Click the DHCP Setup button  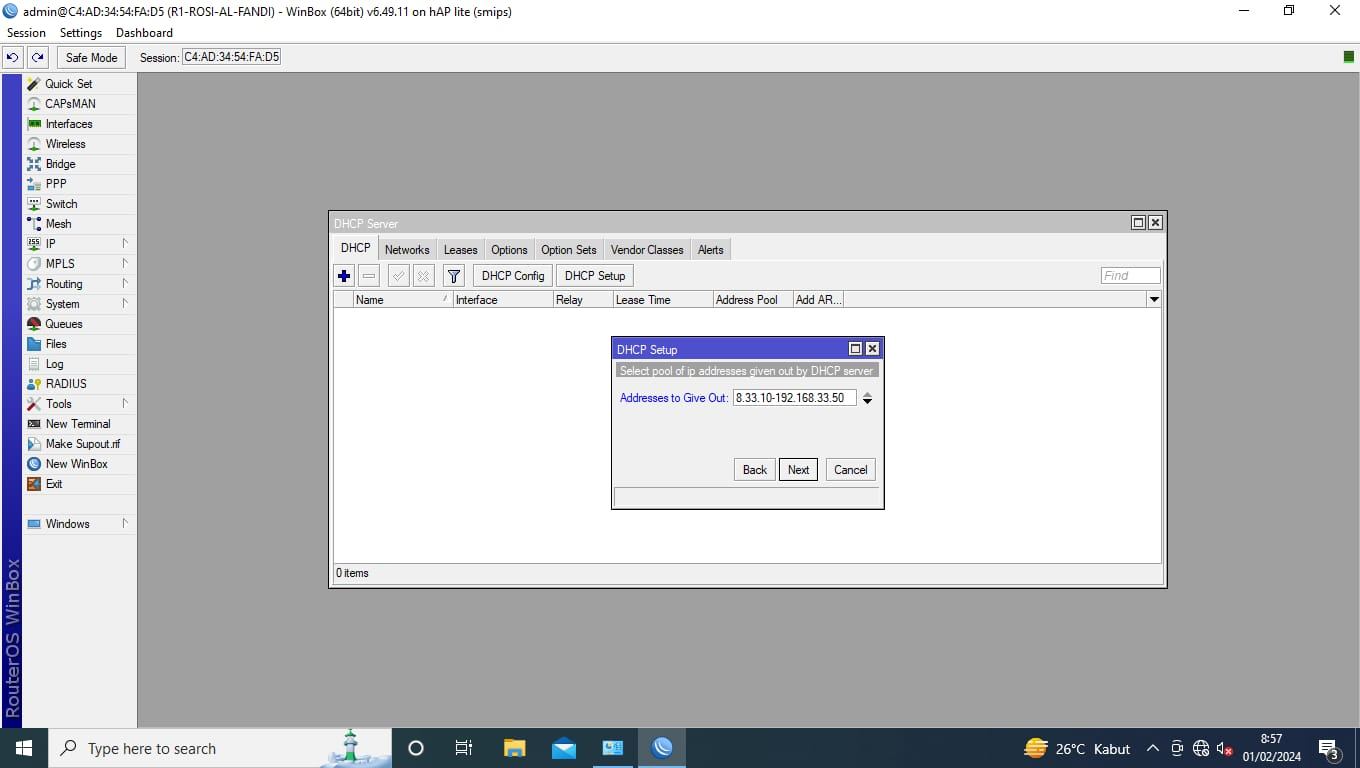[595, 276]
